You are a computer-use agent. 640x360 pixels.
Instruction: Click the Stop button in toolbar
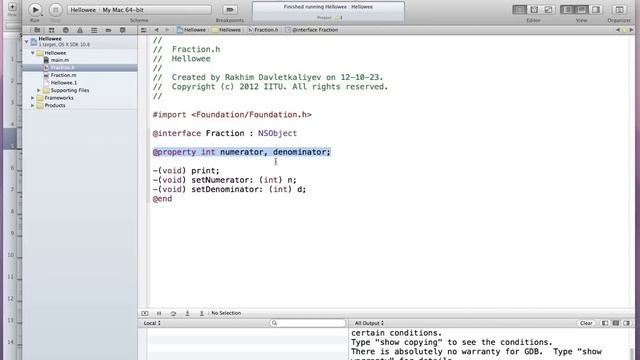56,9
